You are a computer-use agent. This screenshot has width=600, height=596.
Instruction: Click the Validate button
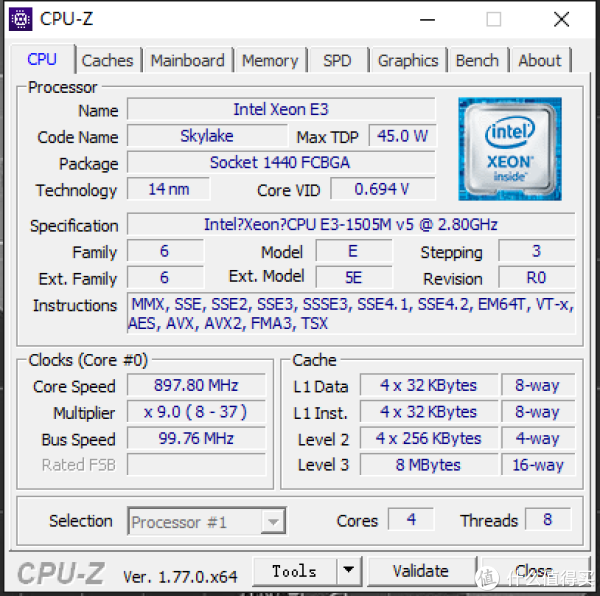(x=421, y=571)
